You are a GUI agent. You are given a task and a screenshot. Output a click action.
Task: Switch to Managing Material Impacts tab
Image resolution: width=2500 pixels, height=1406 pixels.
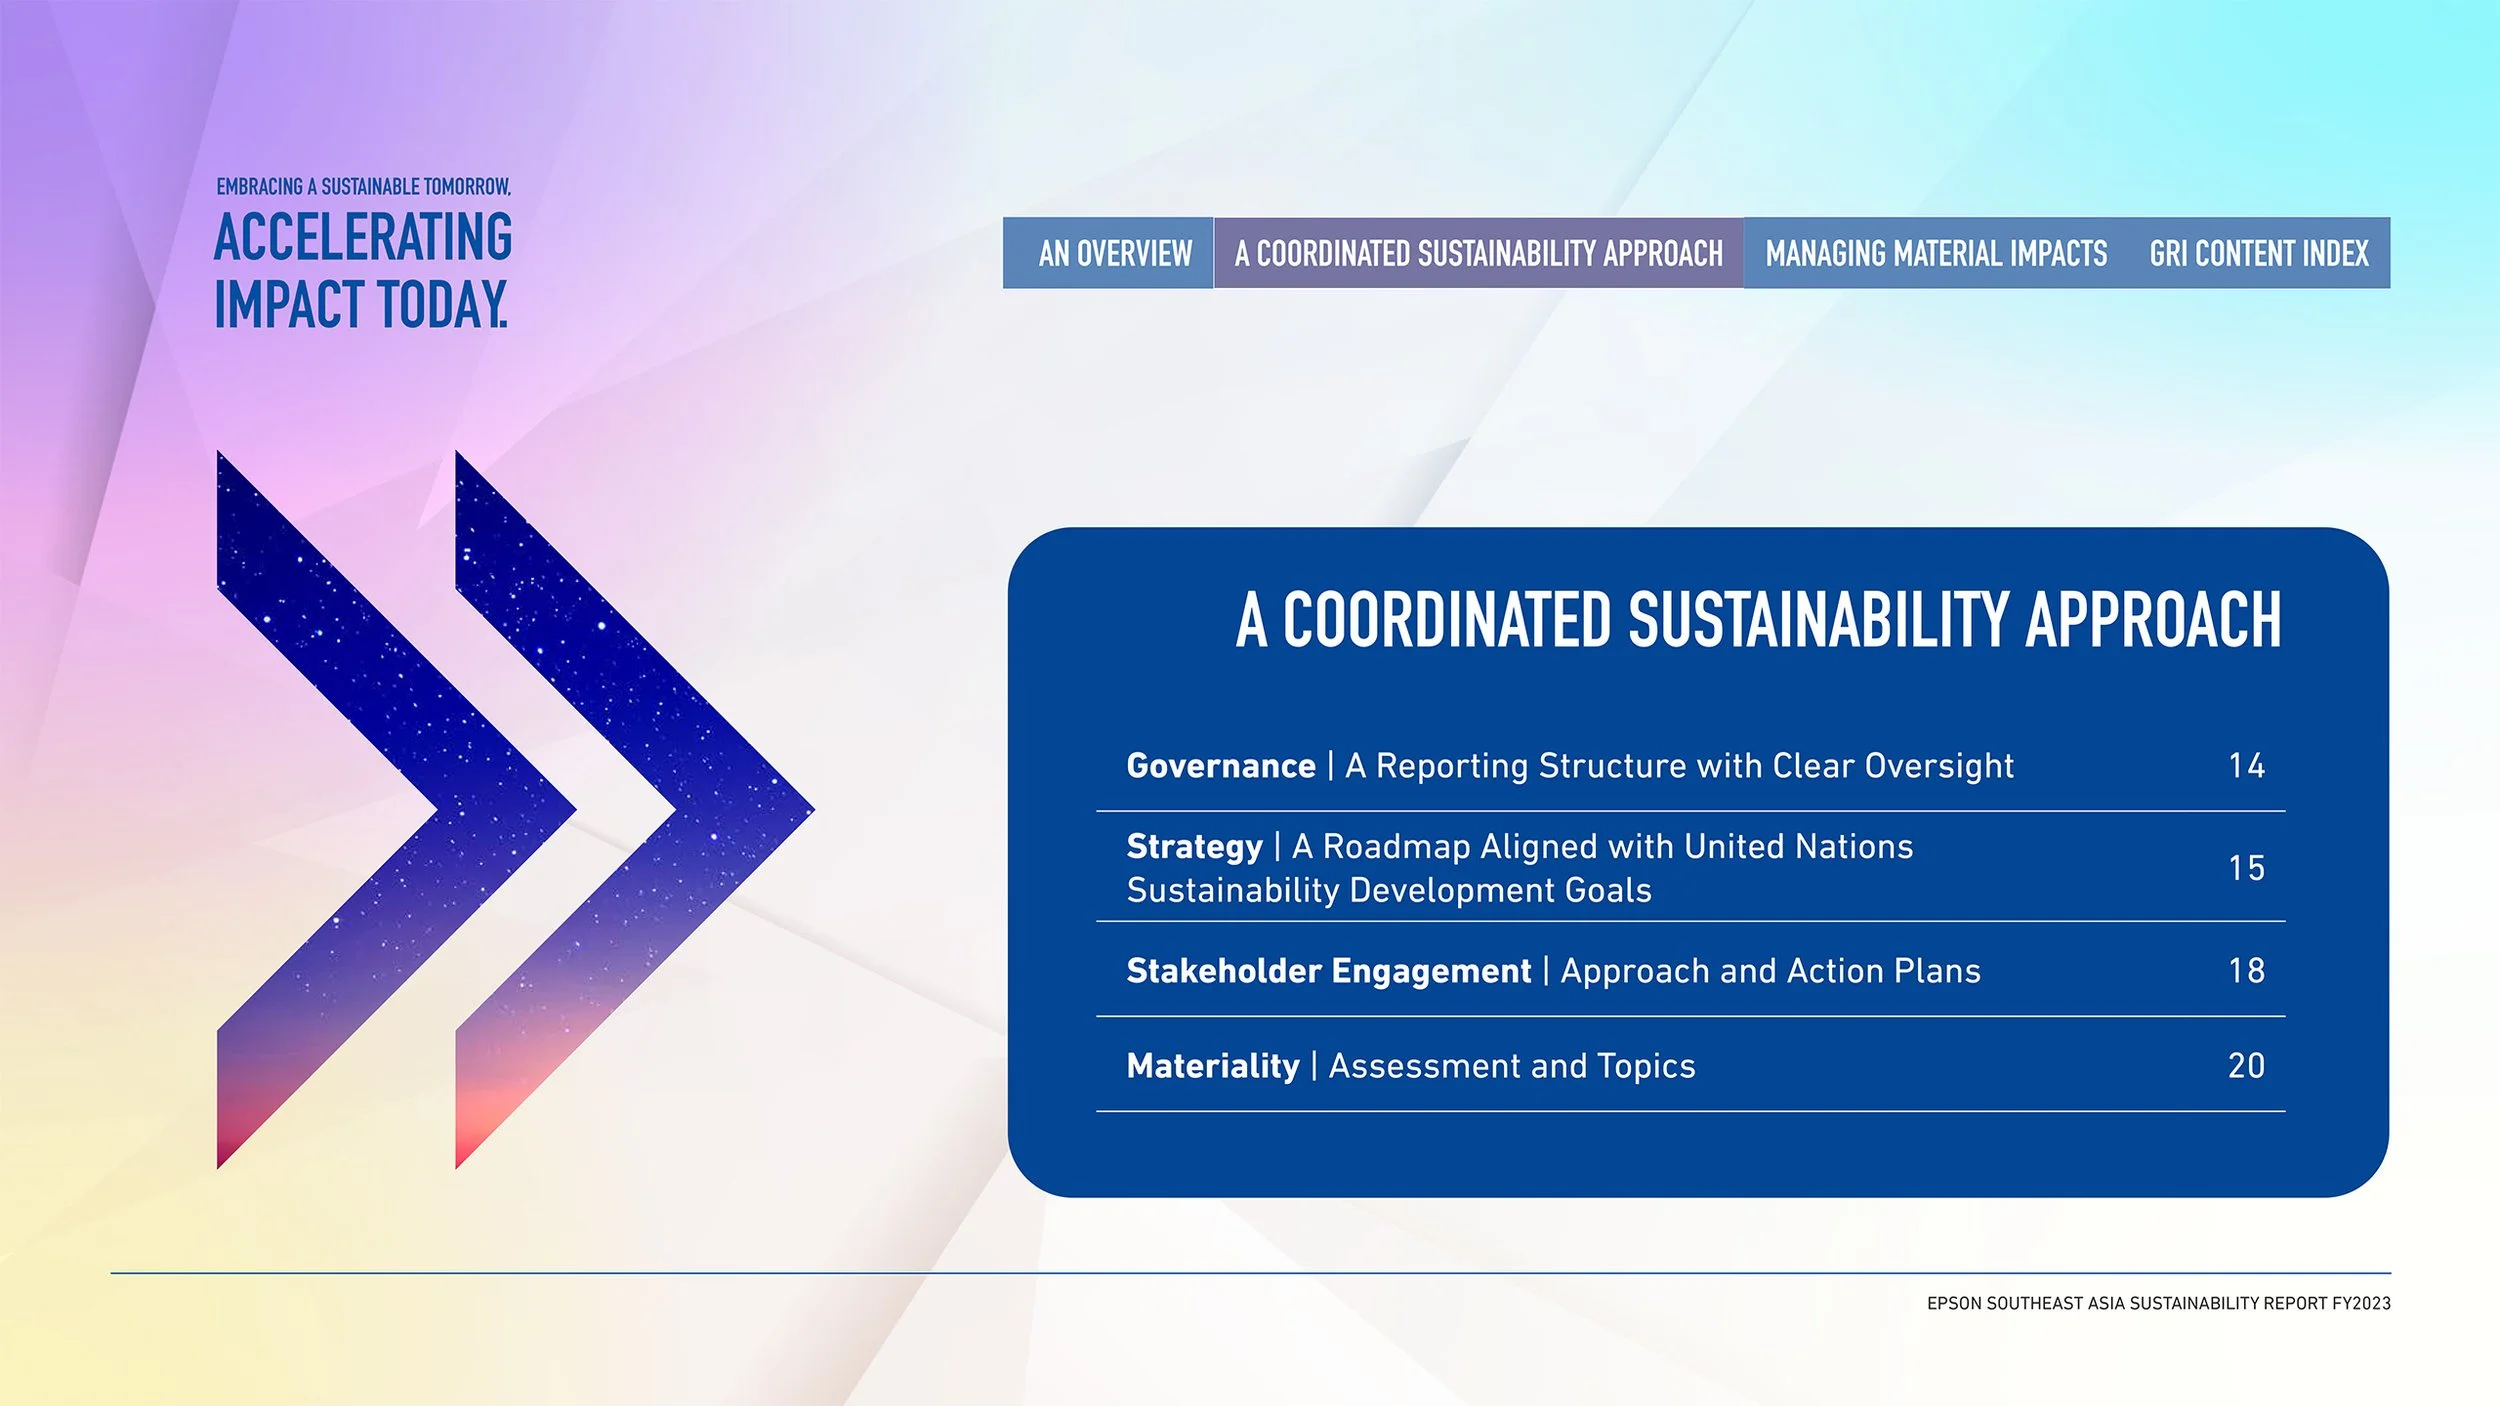(1935, 253)
